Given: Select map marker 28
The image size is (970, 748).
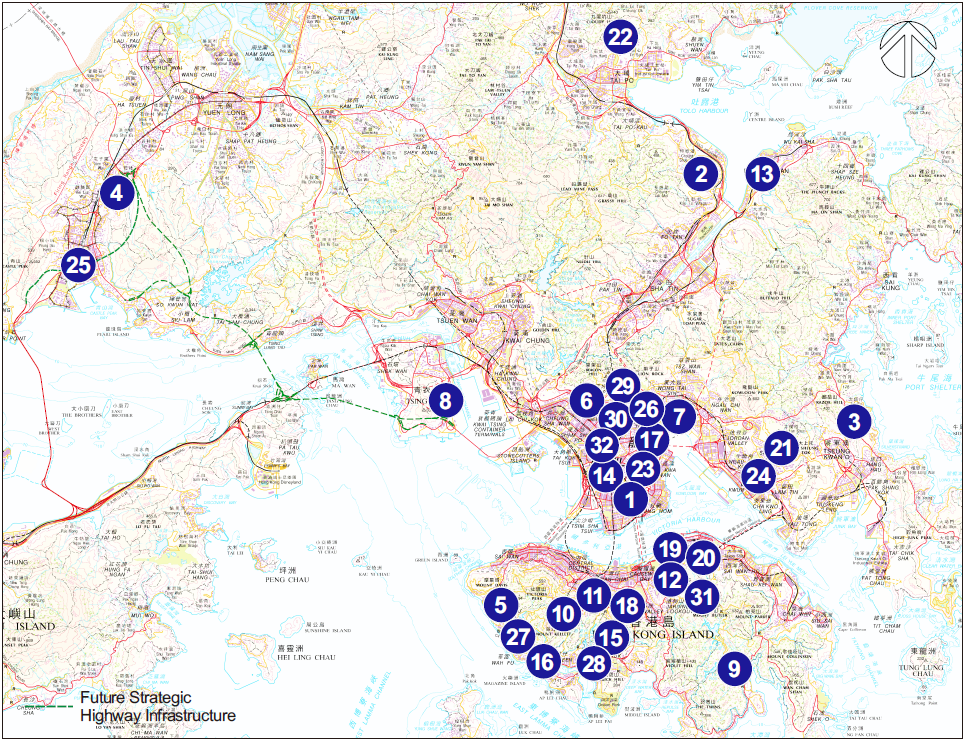Looking at the screenshot, I should click(594, 663).
